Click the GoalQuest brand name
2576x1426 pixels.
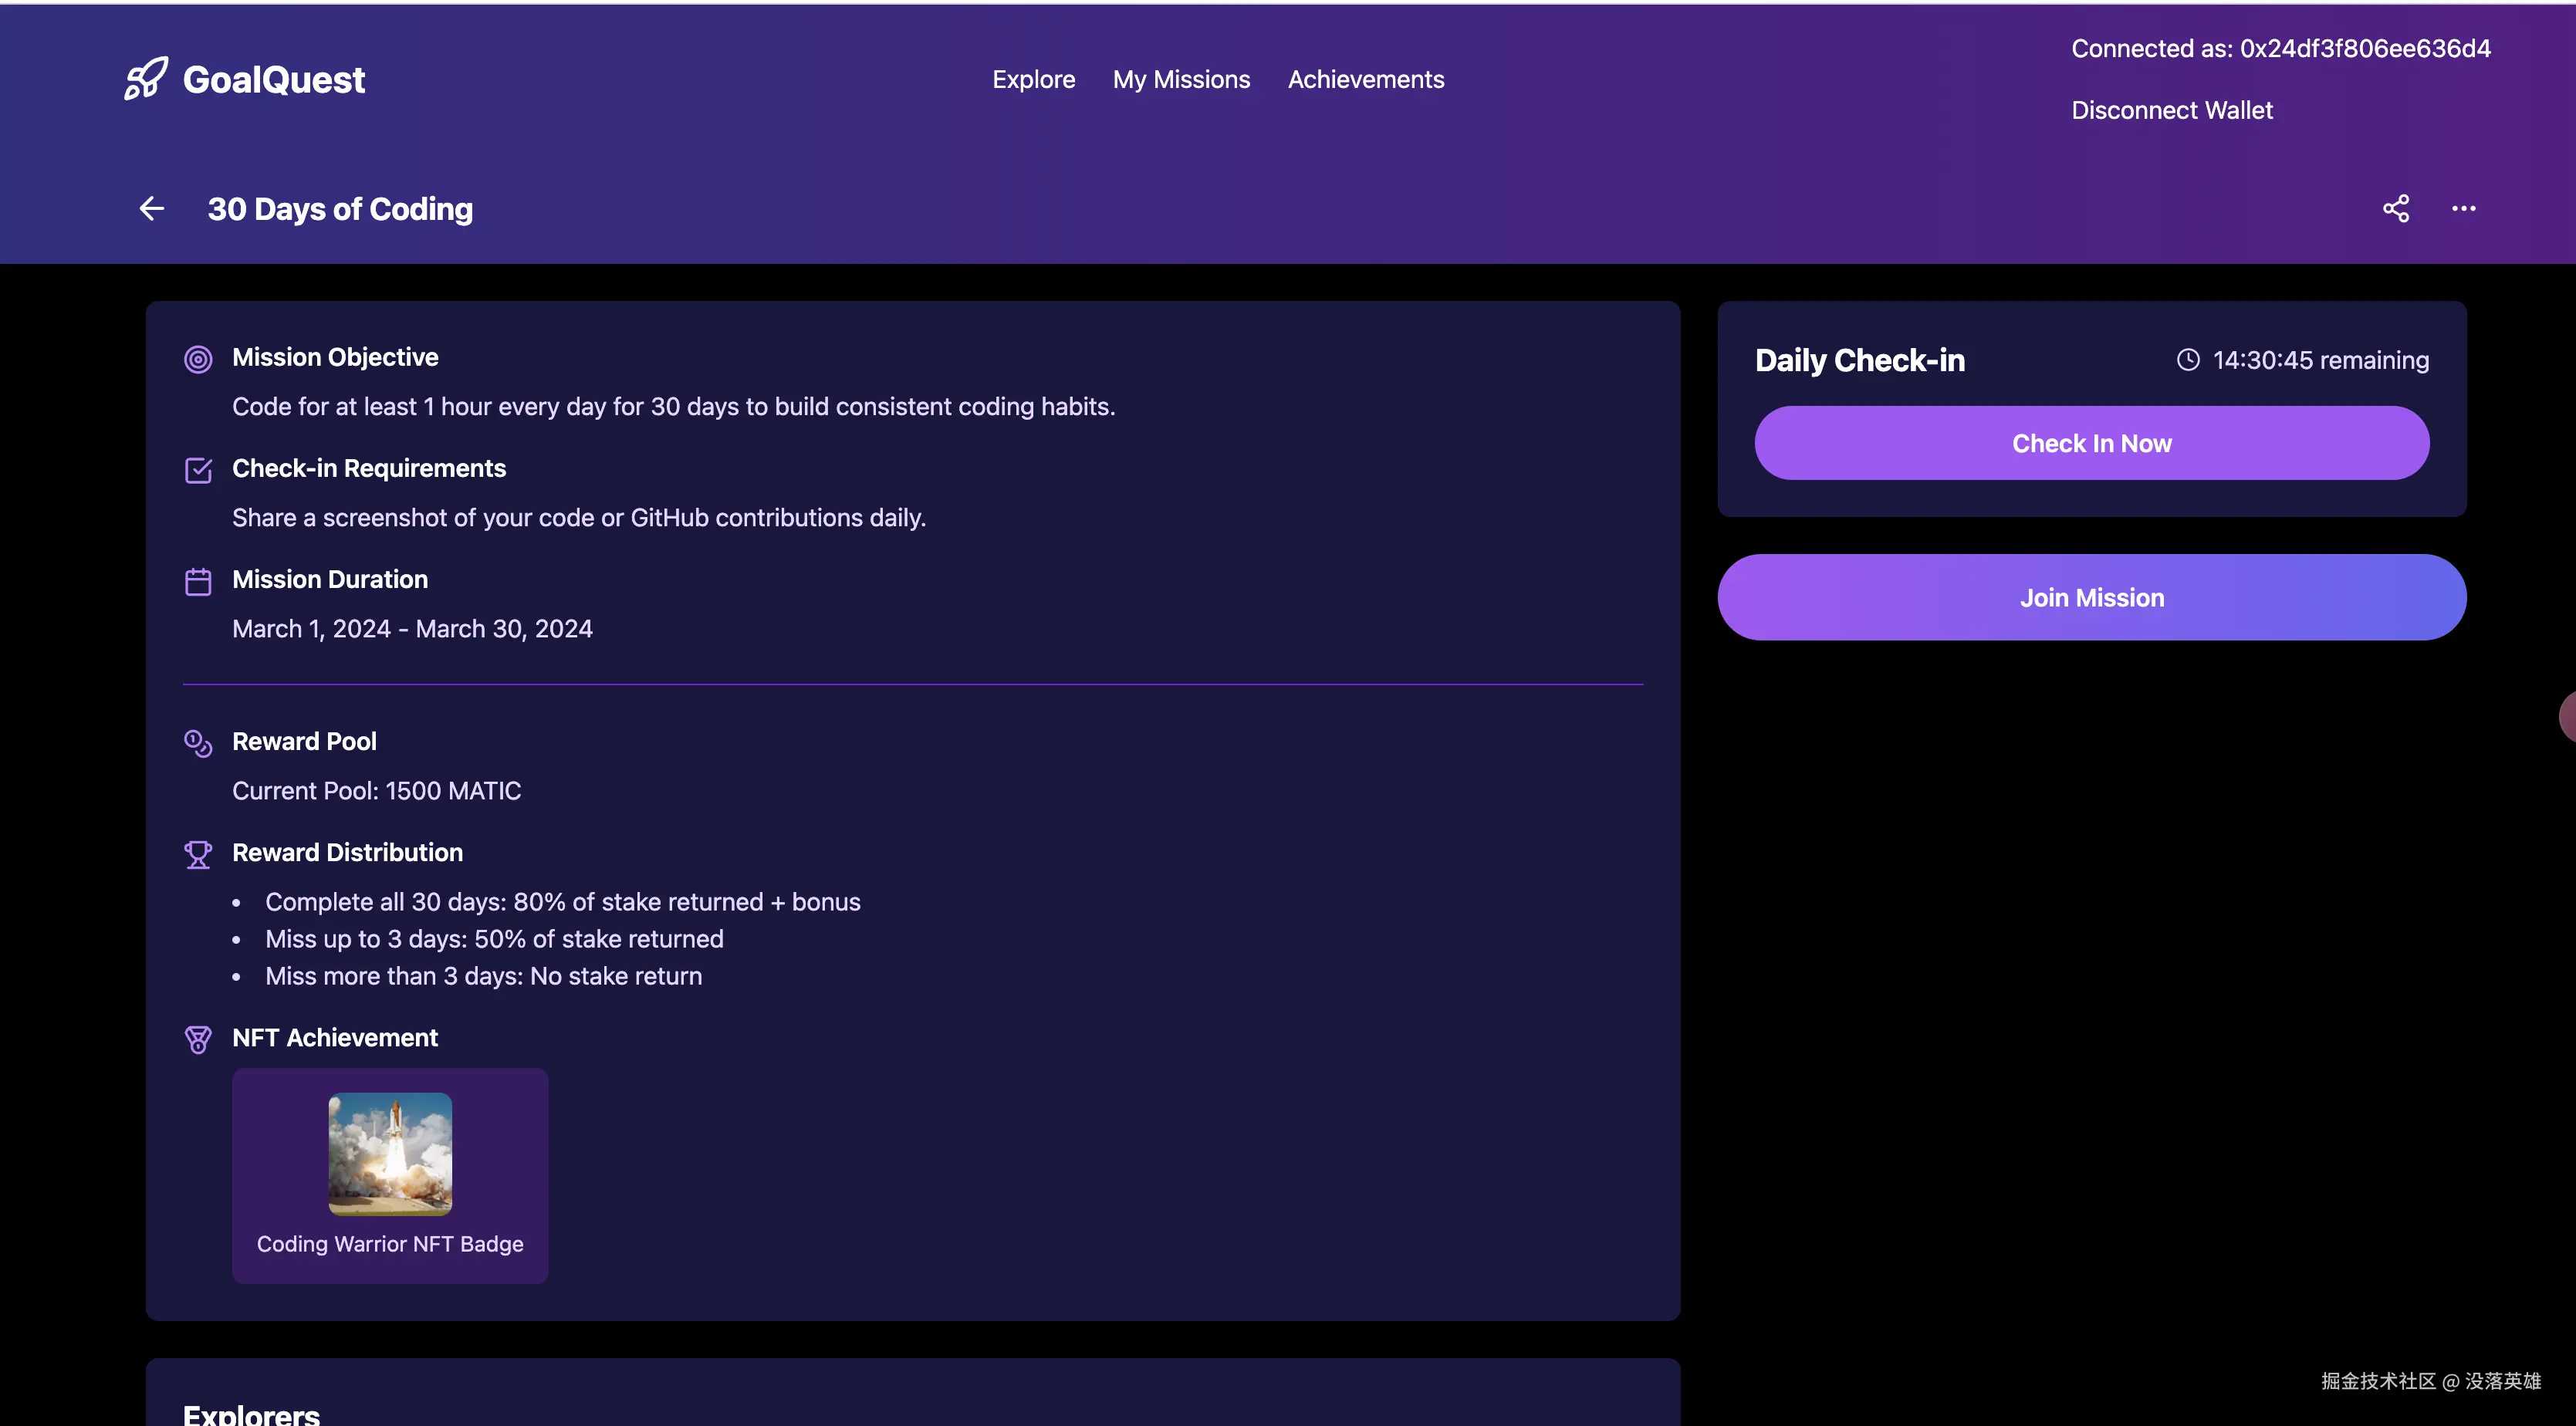pos(274,80)
